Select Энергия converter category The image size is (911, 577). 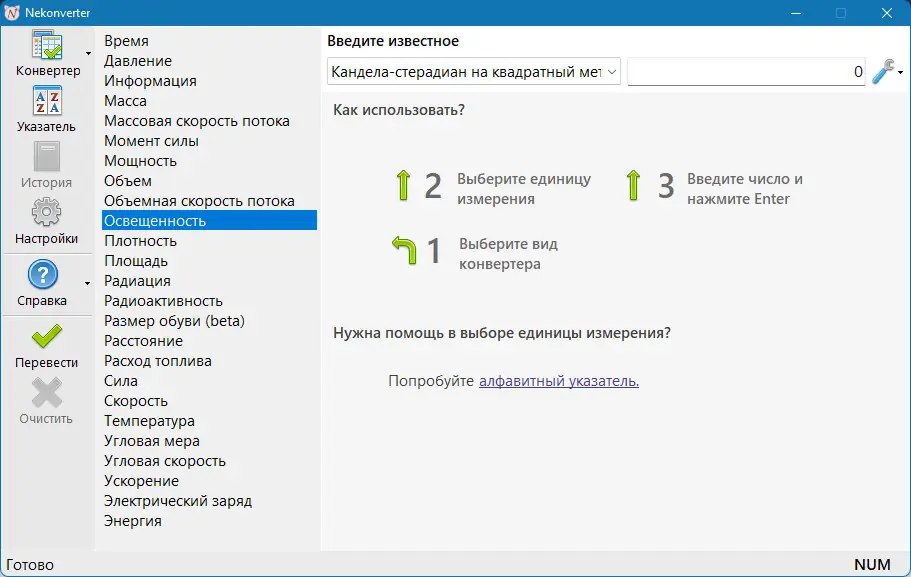(133, 521)
